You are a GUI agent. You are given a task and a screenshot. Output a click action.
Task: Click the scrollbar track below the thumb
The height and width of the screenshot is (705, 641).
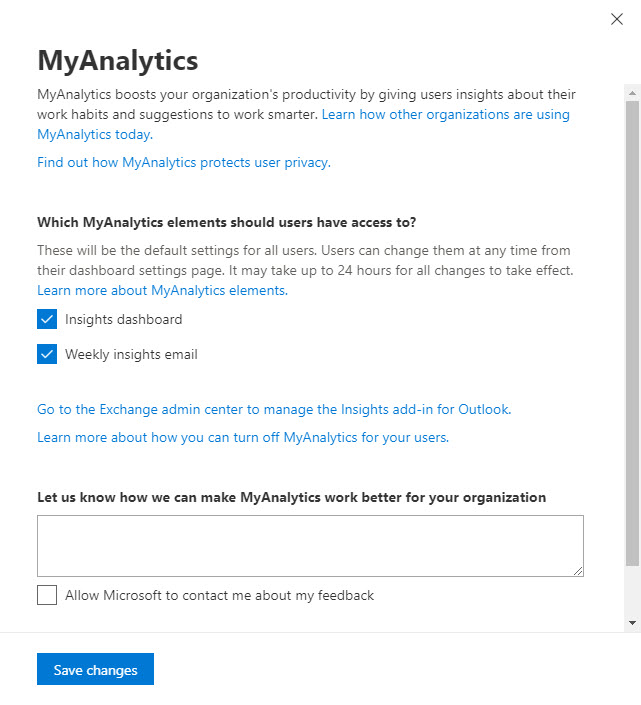click(x=632, y=592)
